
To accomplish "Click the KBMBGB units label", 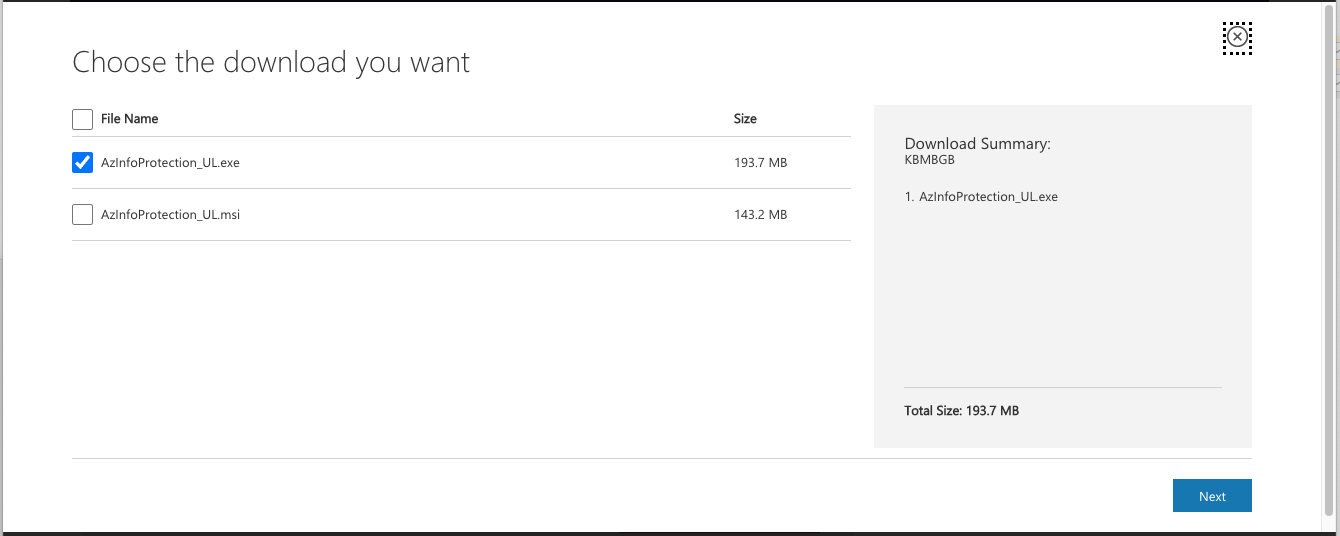I will point(930,160).
